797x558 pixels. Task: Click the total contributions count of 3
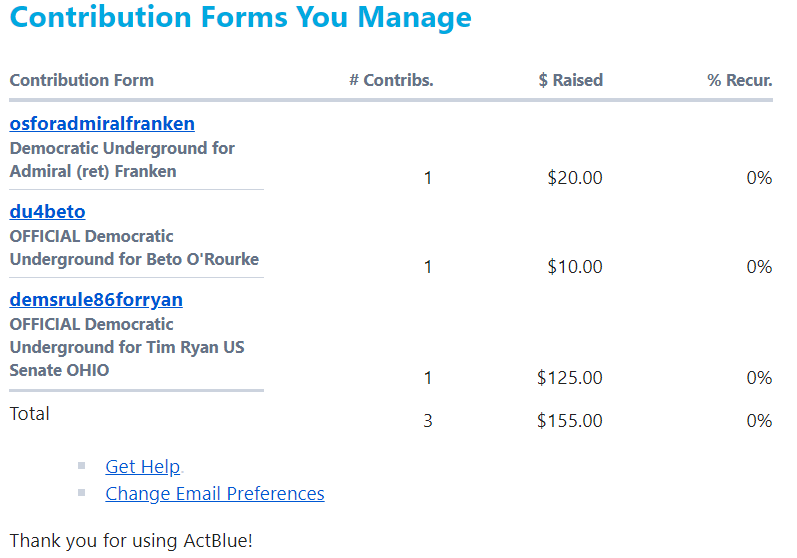428,421
